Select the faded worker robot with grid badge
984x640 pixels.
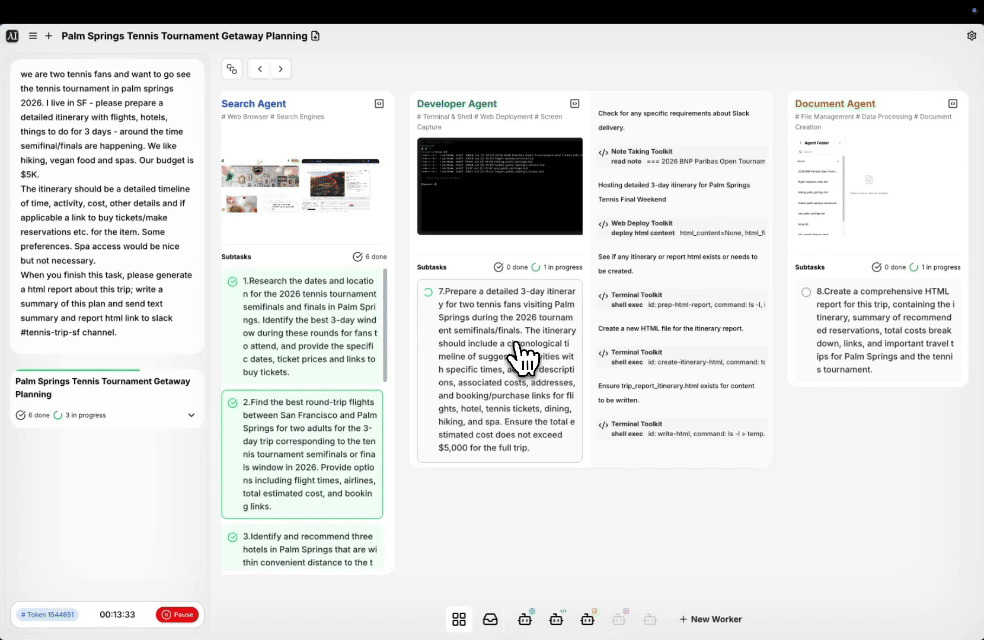click(619, 618)
